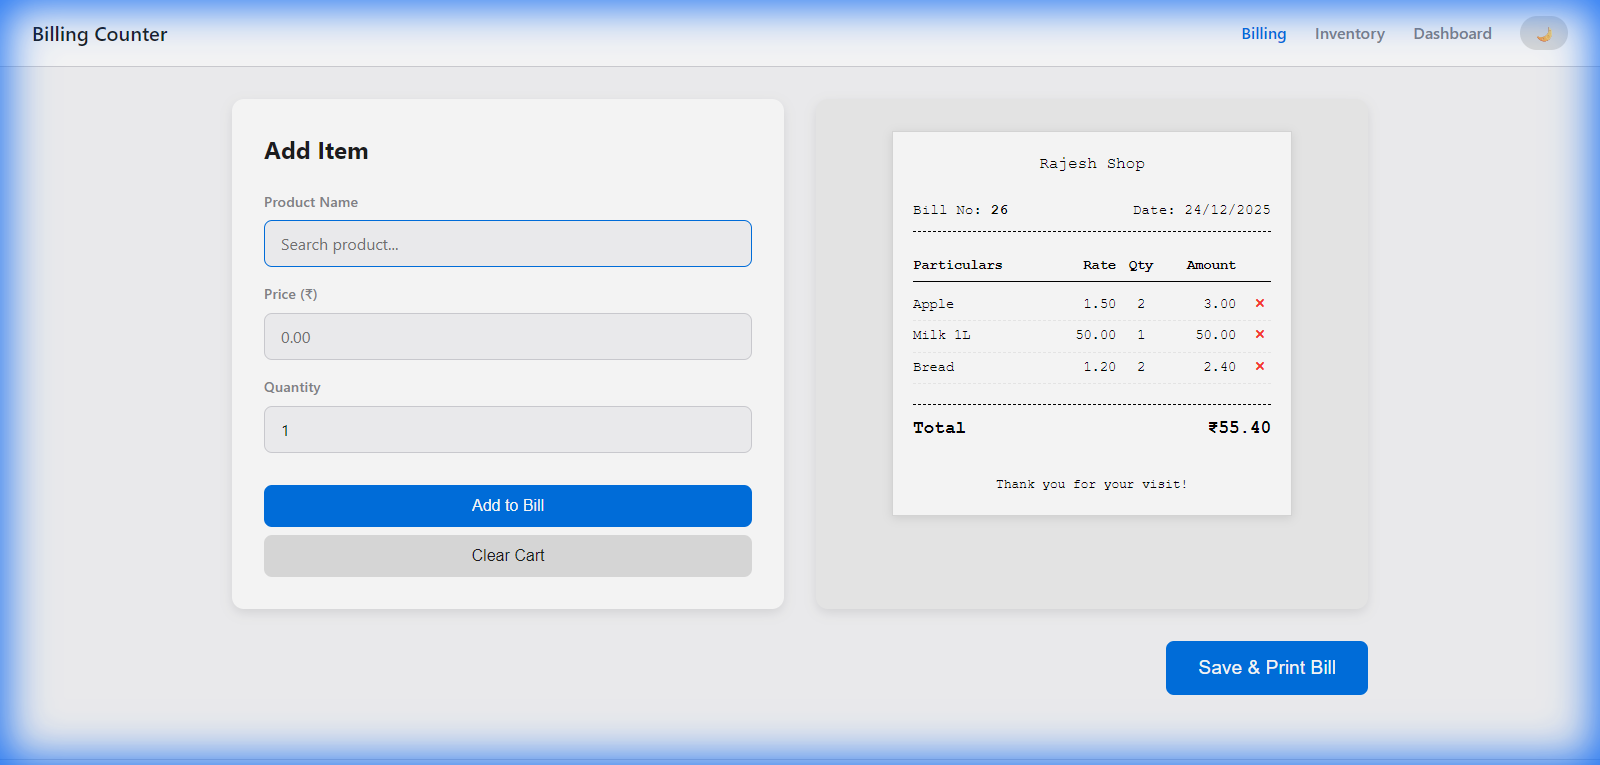Viewport: 1600px width, 765px height.
Task: Switch to the Inventory page
Action: point(1350,33)
